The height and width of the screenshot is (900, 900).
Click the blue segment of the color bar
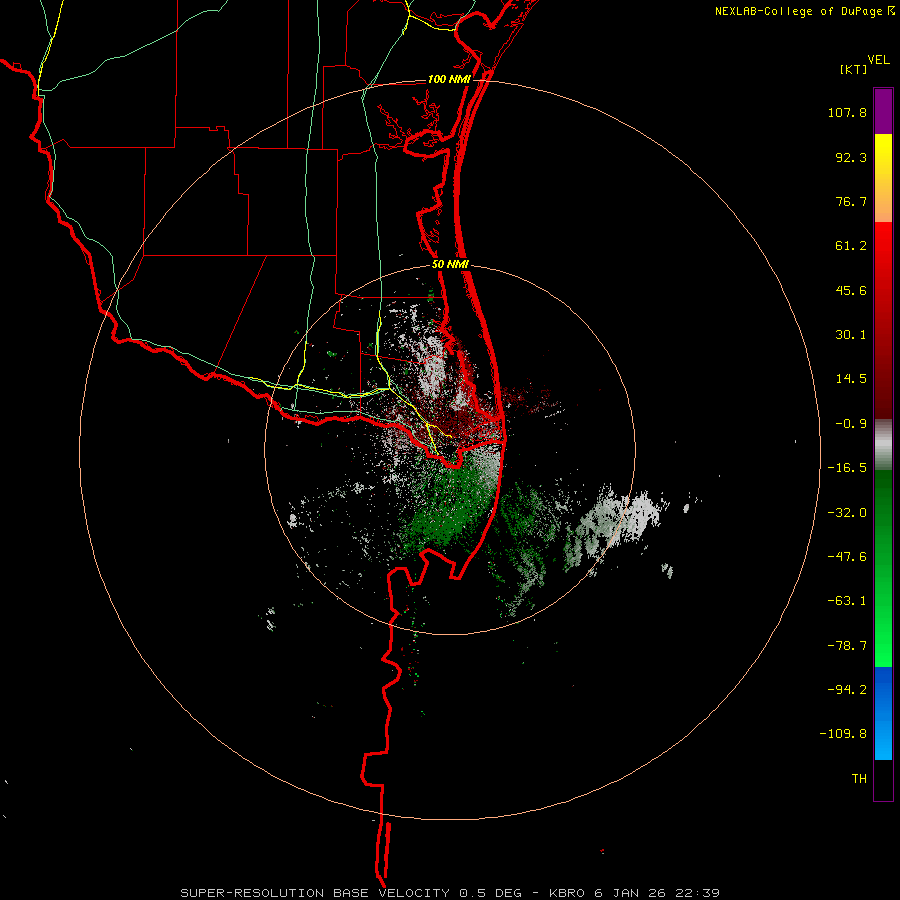(883, 713)
